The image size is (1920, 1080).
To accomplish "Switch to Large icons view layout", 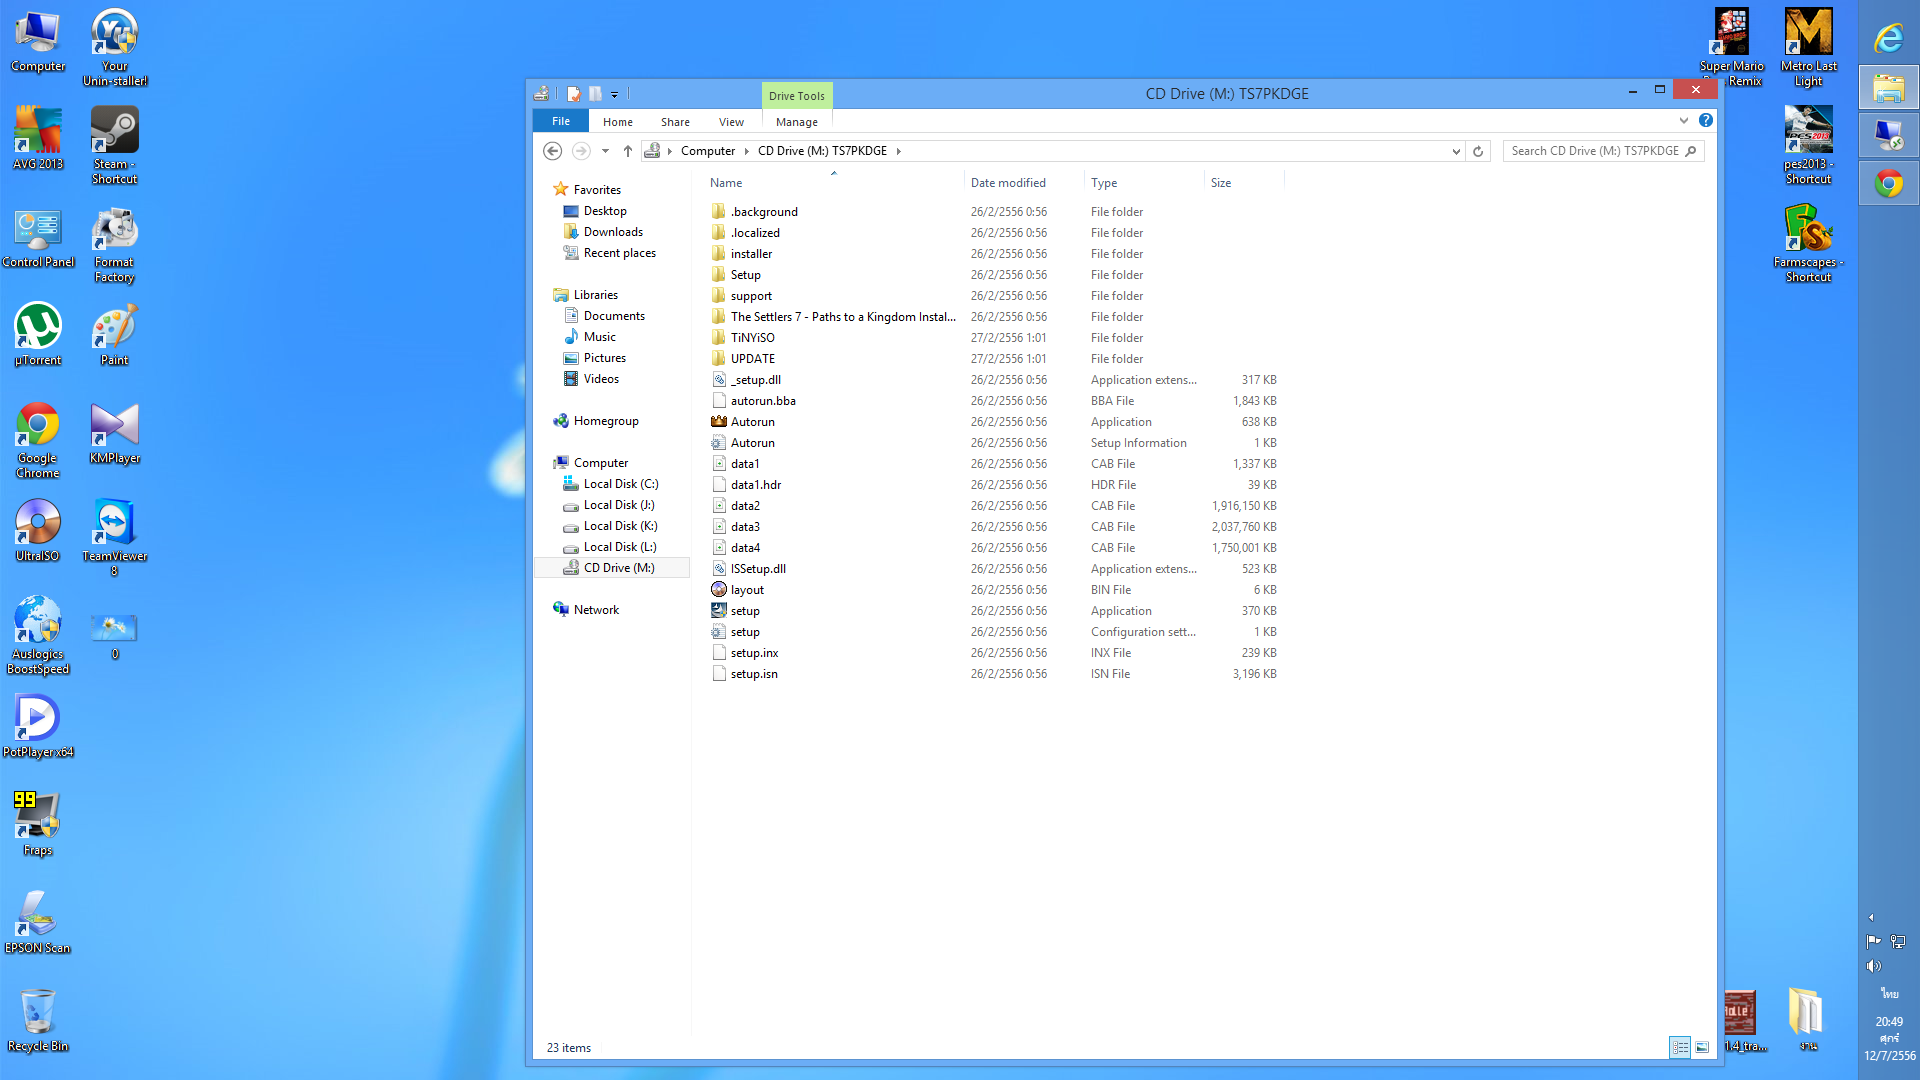I will tap(1702, 1047).
